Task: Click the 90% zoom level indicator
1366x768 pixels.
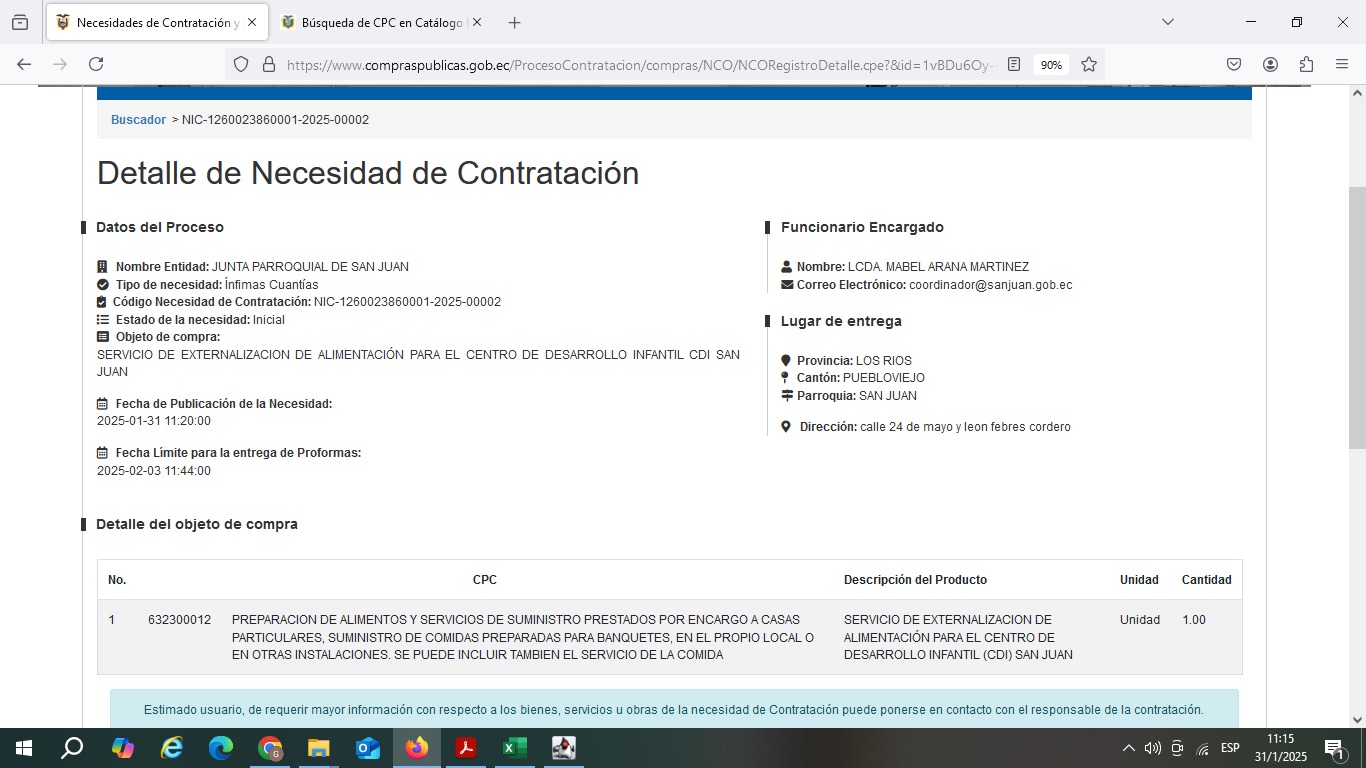Action: [1051, 64]
